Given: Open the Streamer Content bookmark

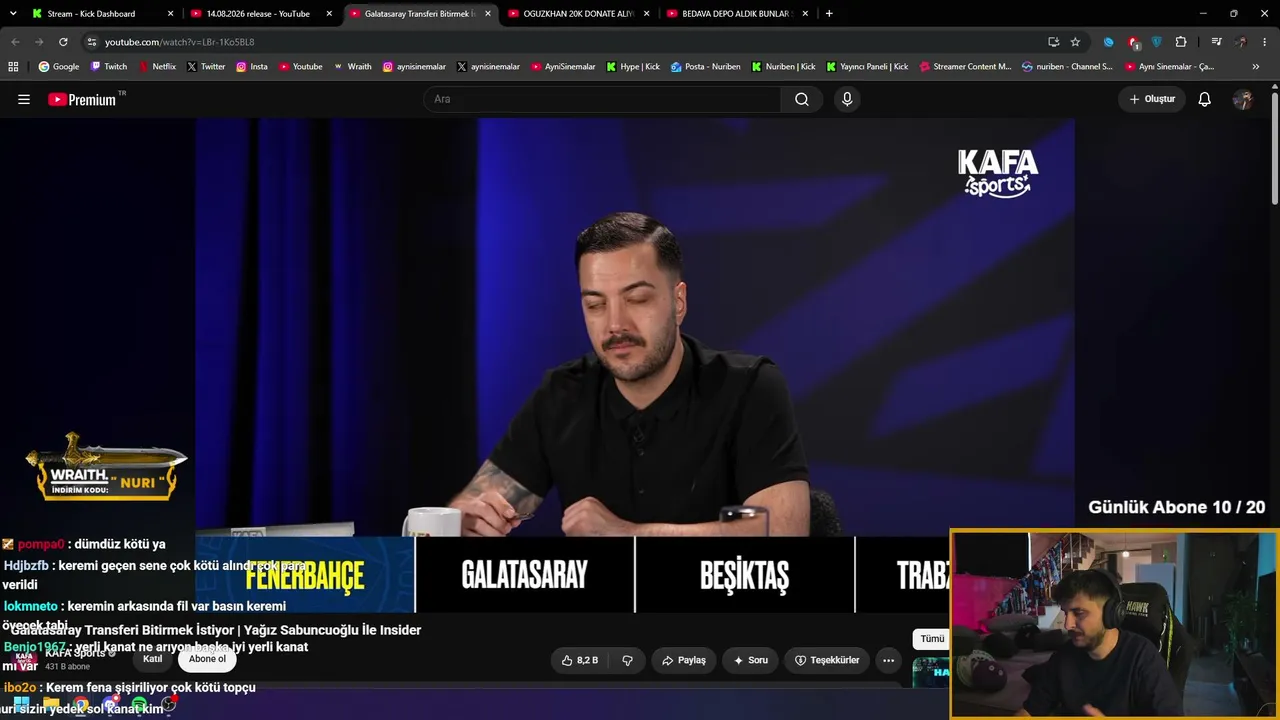Looking at the screenshot, I should [965, 67].
